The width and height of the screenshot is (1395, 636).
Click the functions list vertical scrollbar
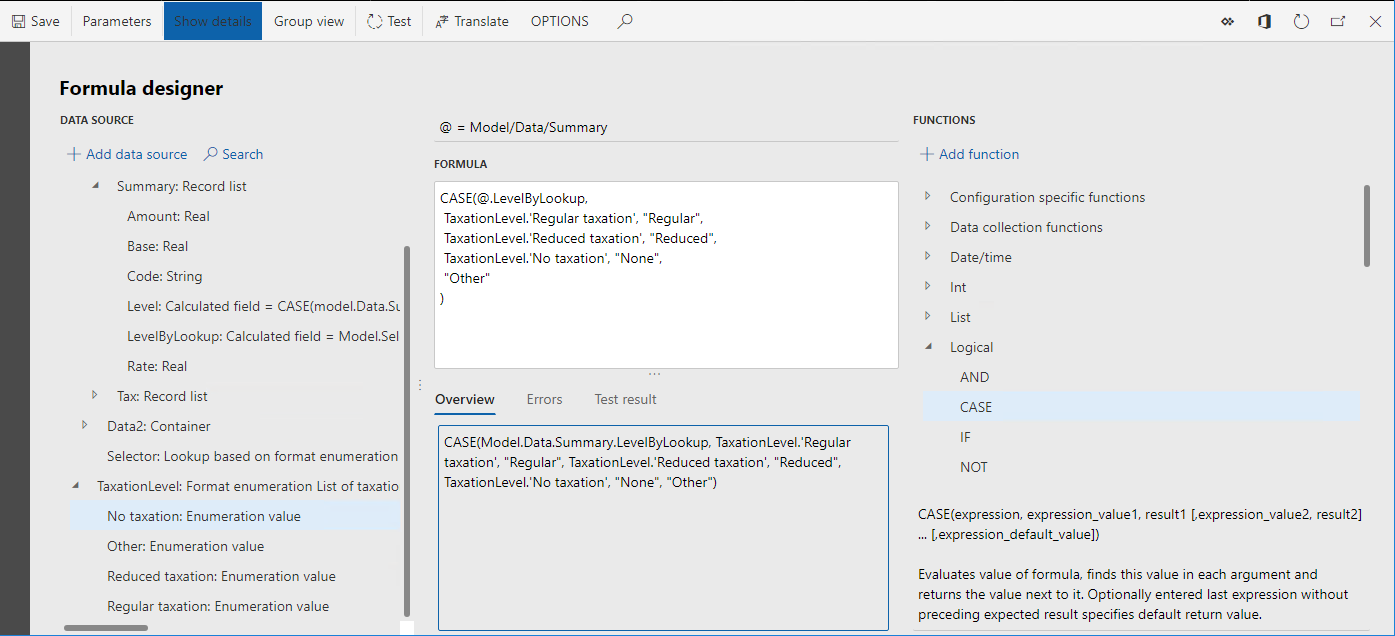point(1366,226)
